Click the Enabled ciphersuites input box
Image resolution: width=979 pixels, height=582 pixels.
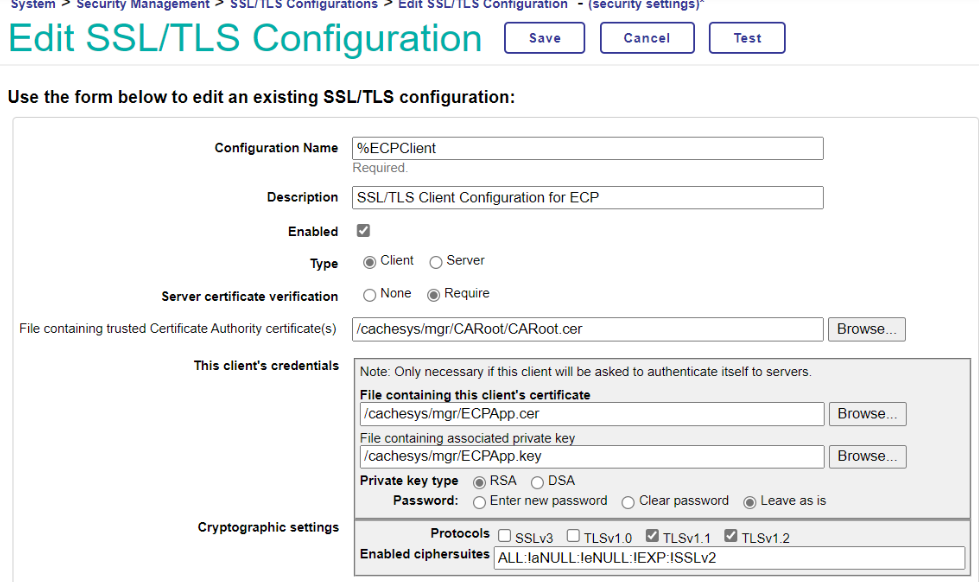pyautogui.click(x=730, y=558)
